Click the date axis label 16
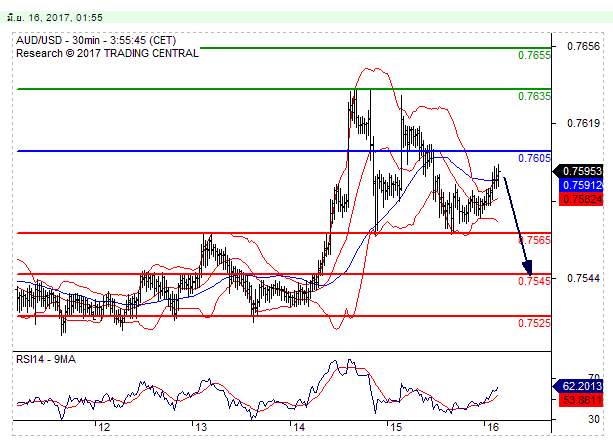 point(493,427)
